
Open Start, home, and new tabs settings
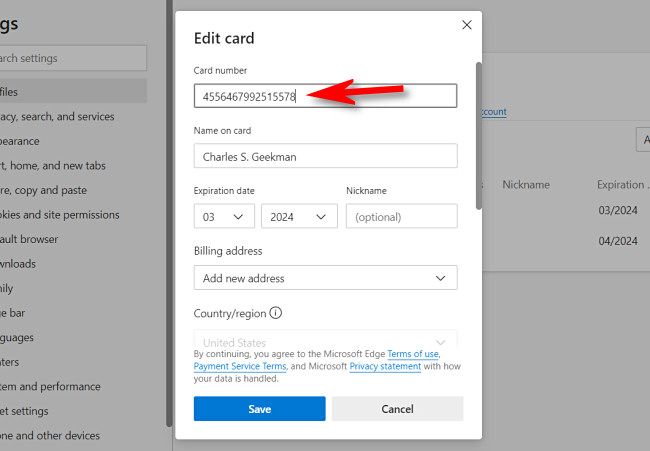click(x=53, y=166)
